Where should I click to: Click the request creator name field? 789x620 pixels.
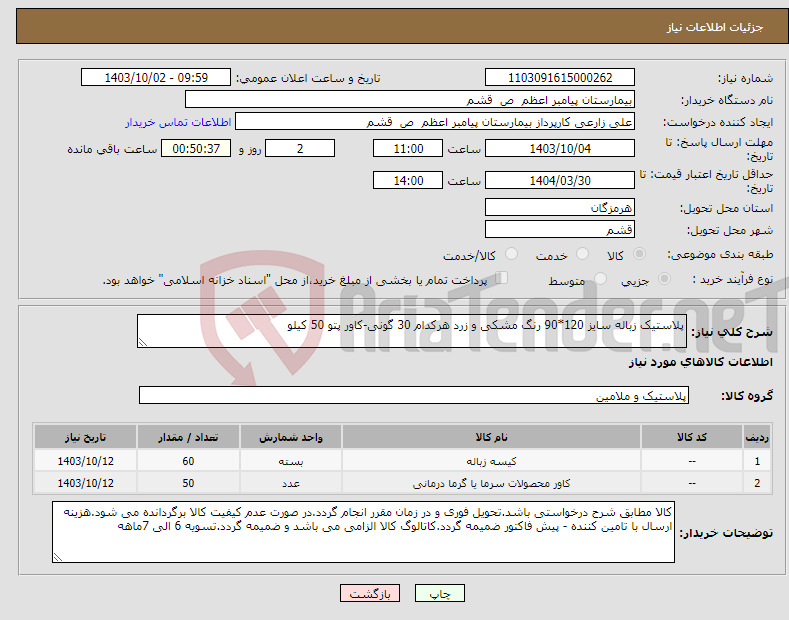pyautogui.click(x=435, y=122)
